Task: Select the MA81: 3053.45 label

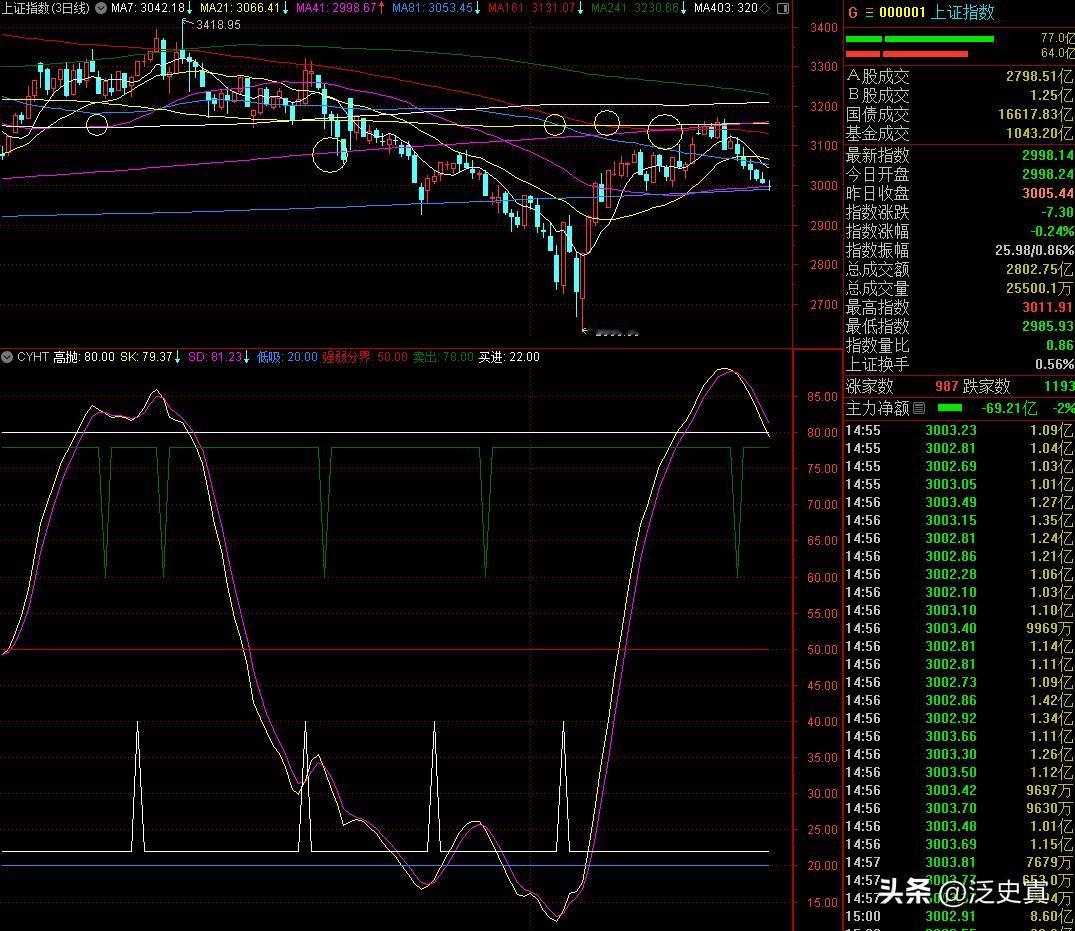Action: coord(432,8)
